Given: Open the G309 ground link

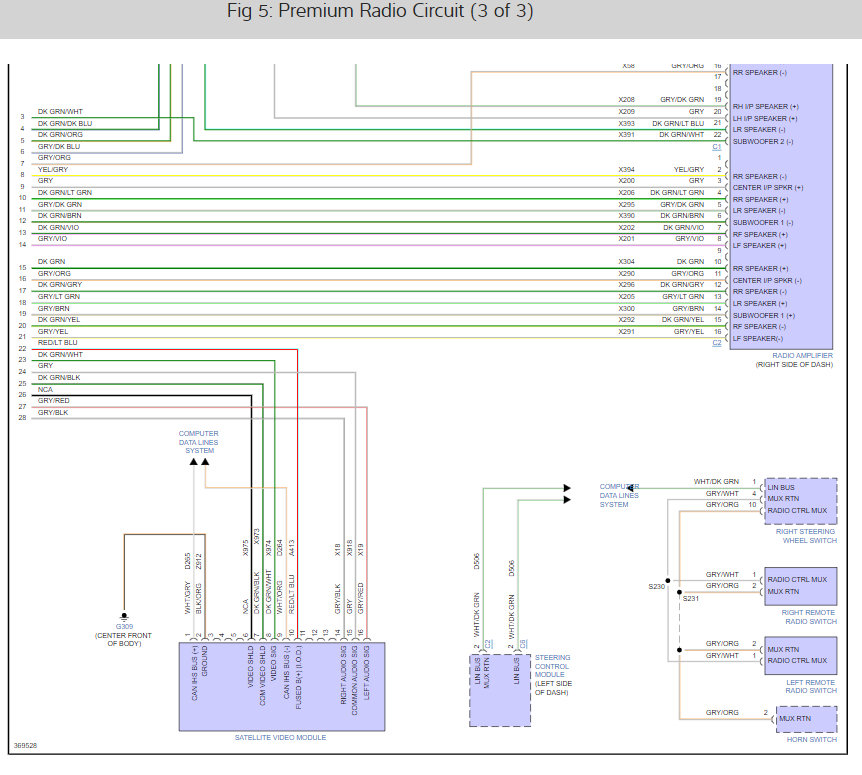Looking at the screenshot, I should click(124, 626).
